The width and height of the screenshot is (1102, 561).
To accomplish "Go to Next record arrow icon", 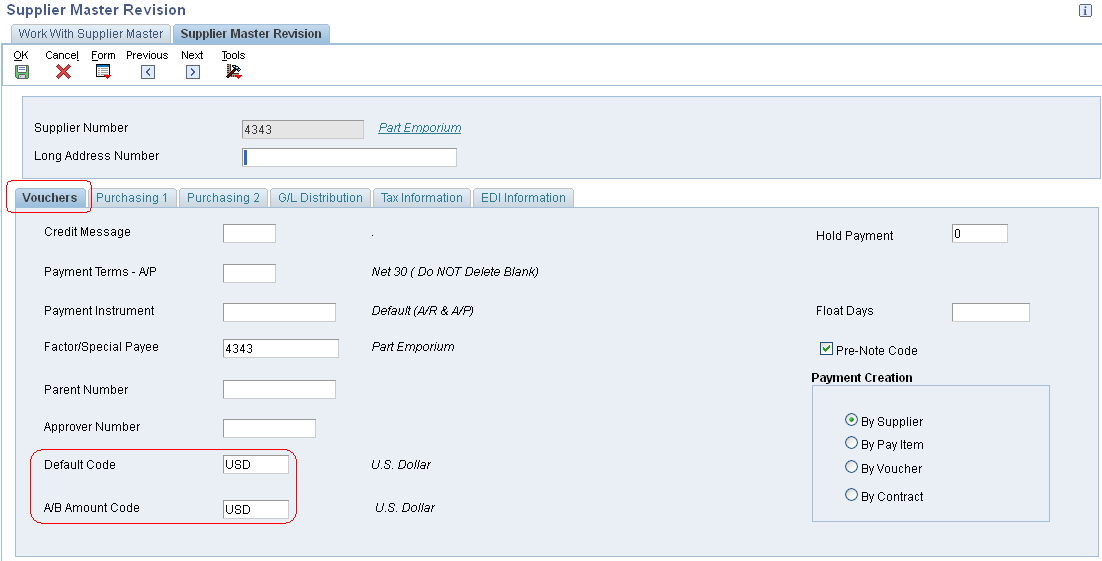I will tap(193, 72).
